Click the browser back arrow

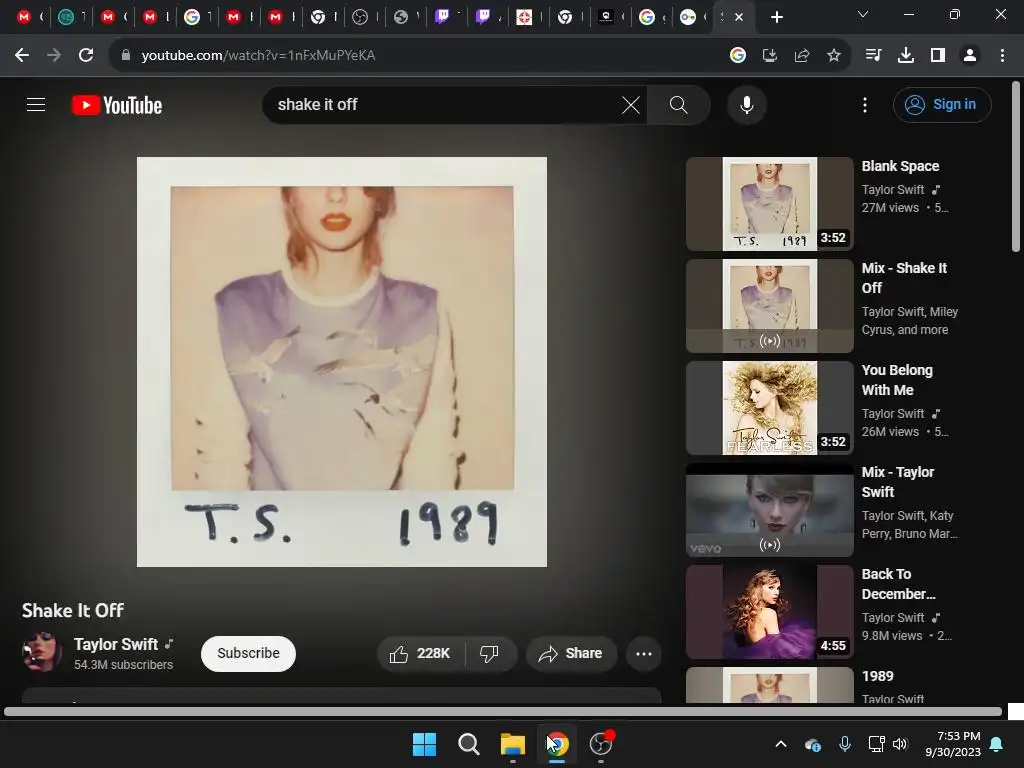[22, 56]
